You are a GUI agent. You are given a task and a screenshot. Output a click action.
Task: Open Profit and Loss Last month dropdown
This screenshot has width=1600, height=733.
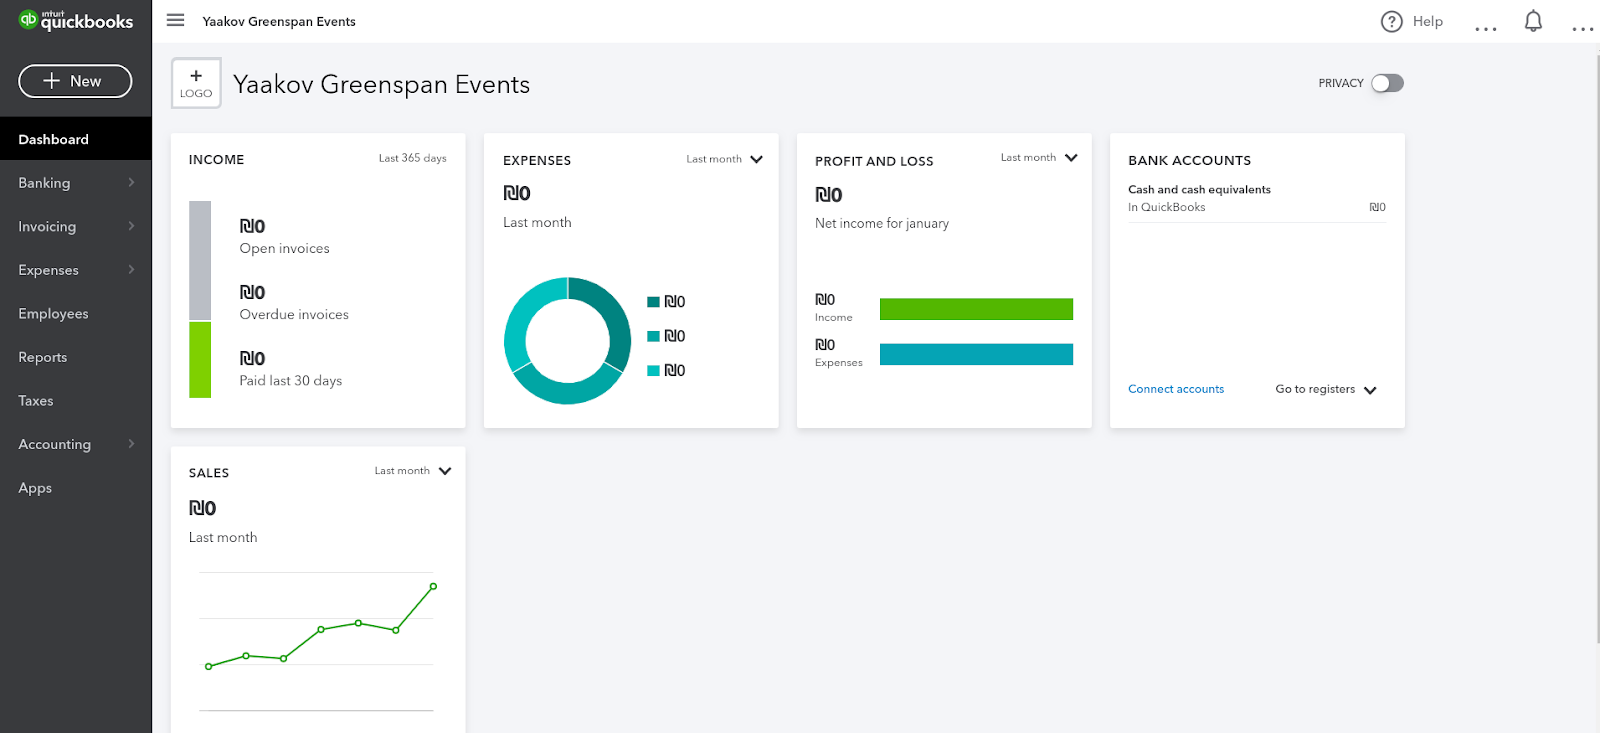pyautogui.click(x=1039, y=158)
